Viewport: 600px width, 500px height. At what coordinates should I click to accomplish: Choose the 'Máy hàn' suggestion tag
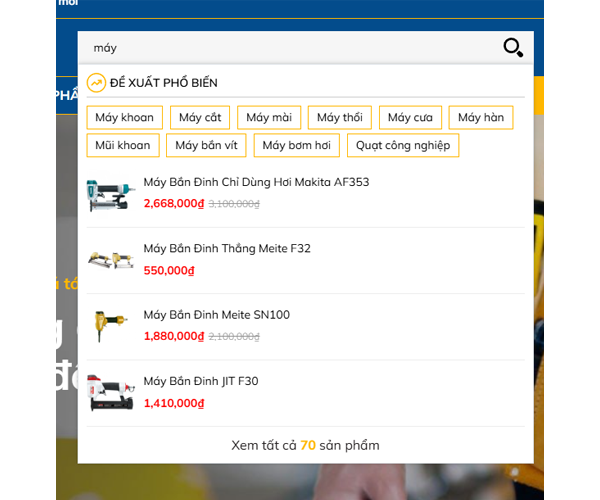tap(480, 118)
